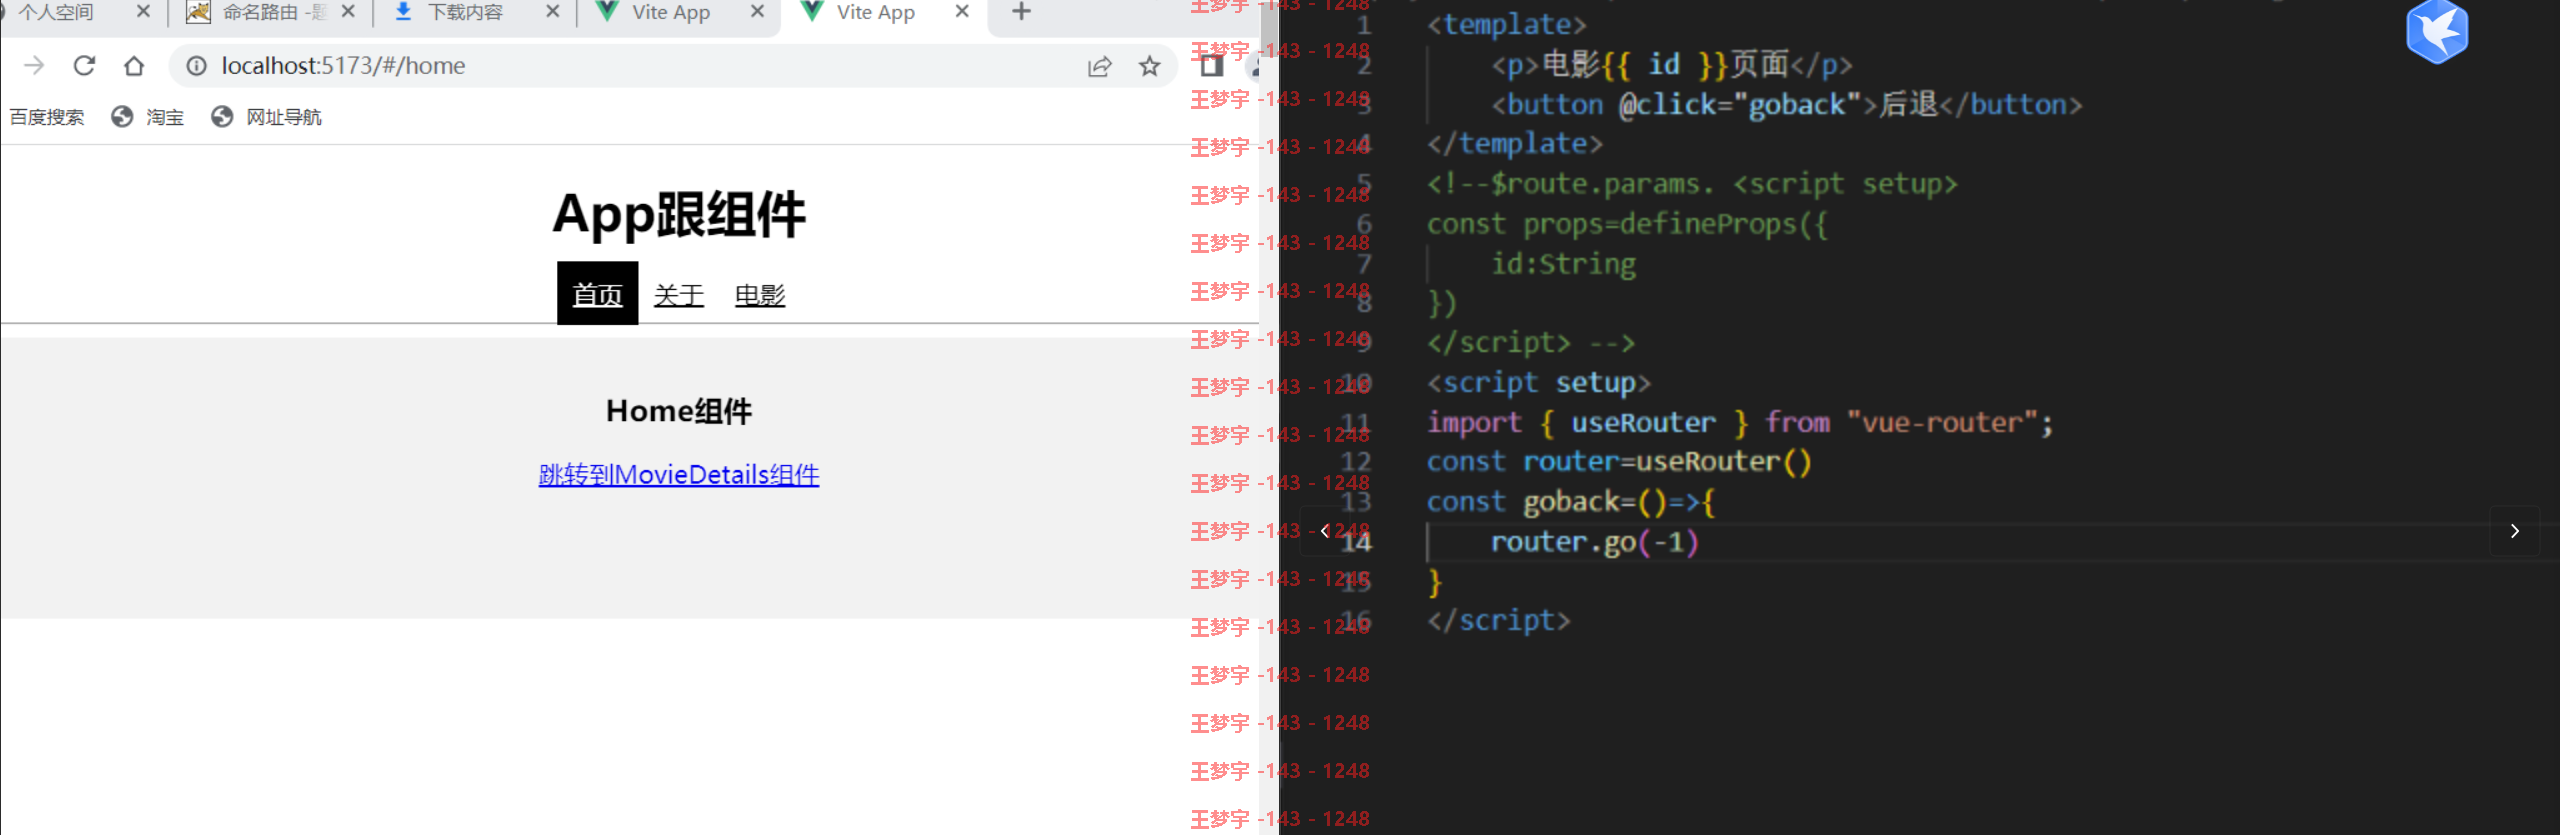Click the site info icon in address bar
Viewport: 2560px width, 835px height.
click(197, 66)
